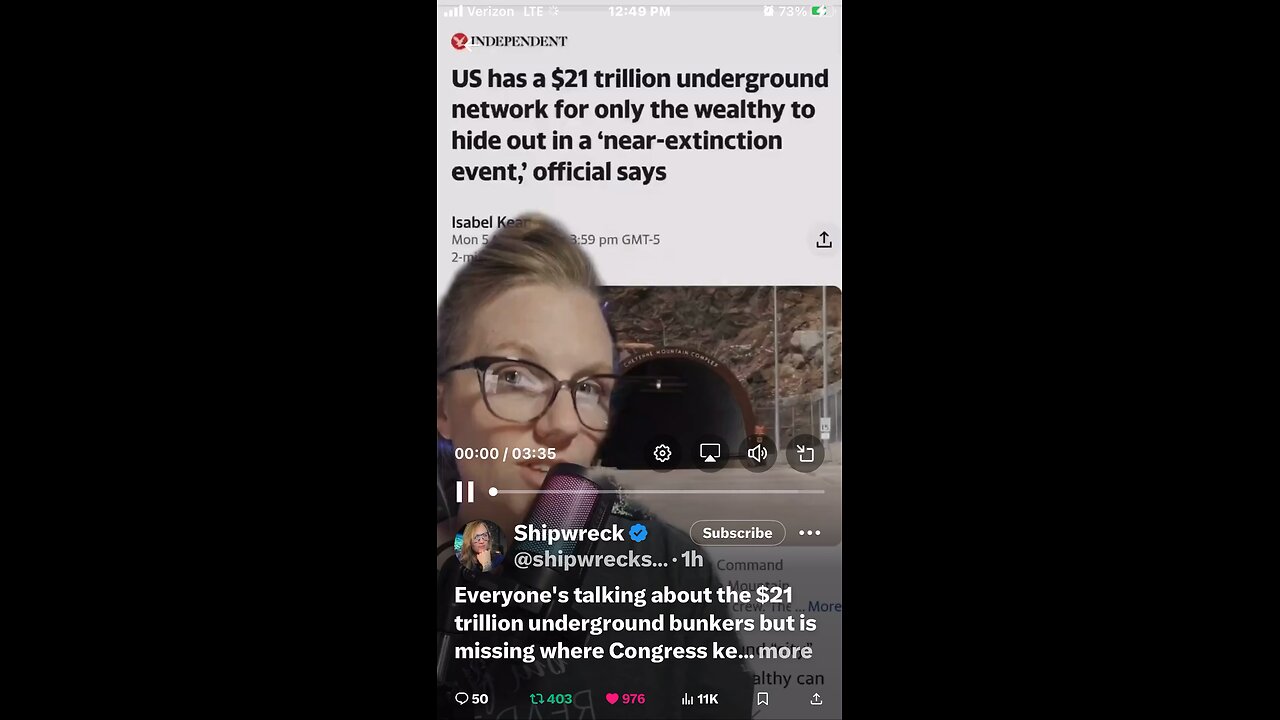This screenshot has width=1280, height=720.
Task: Open the three-dot post menu
Action: 810,533
